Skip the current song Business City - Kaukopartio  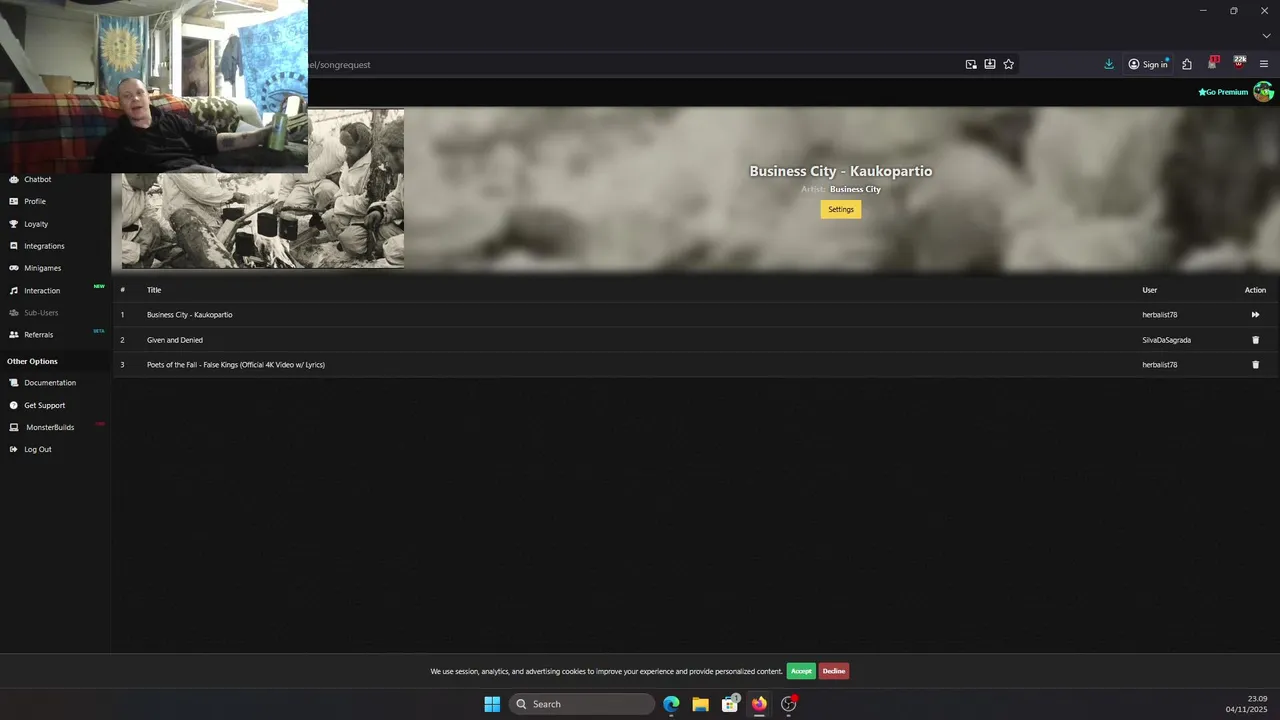[1255, 315]
